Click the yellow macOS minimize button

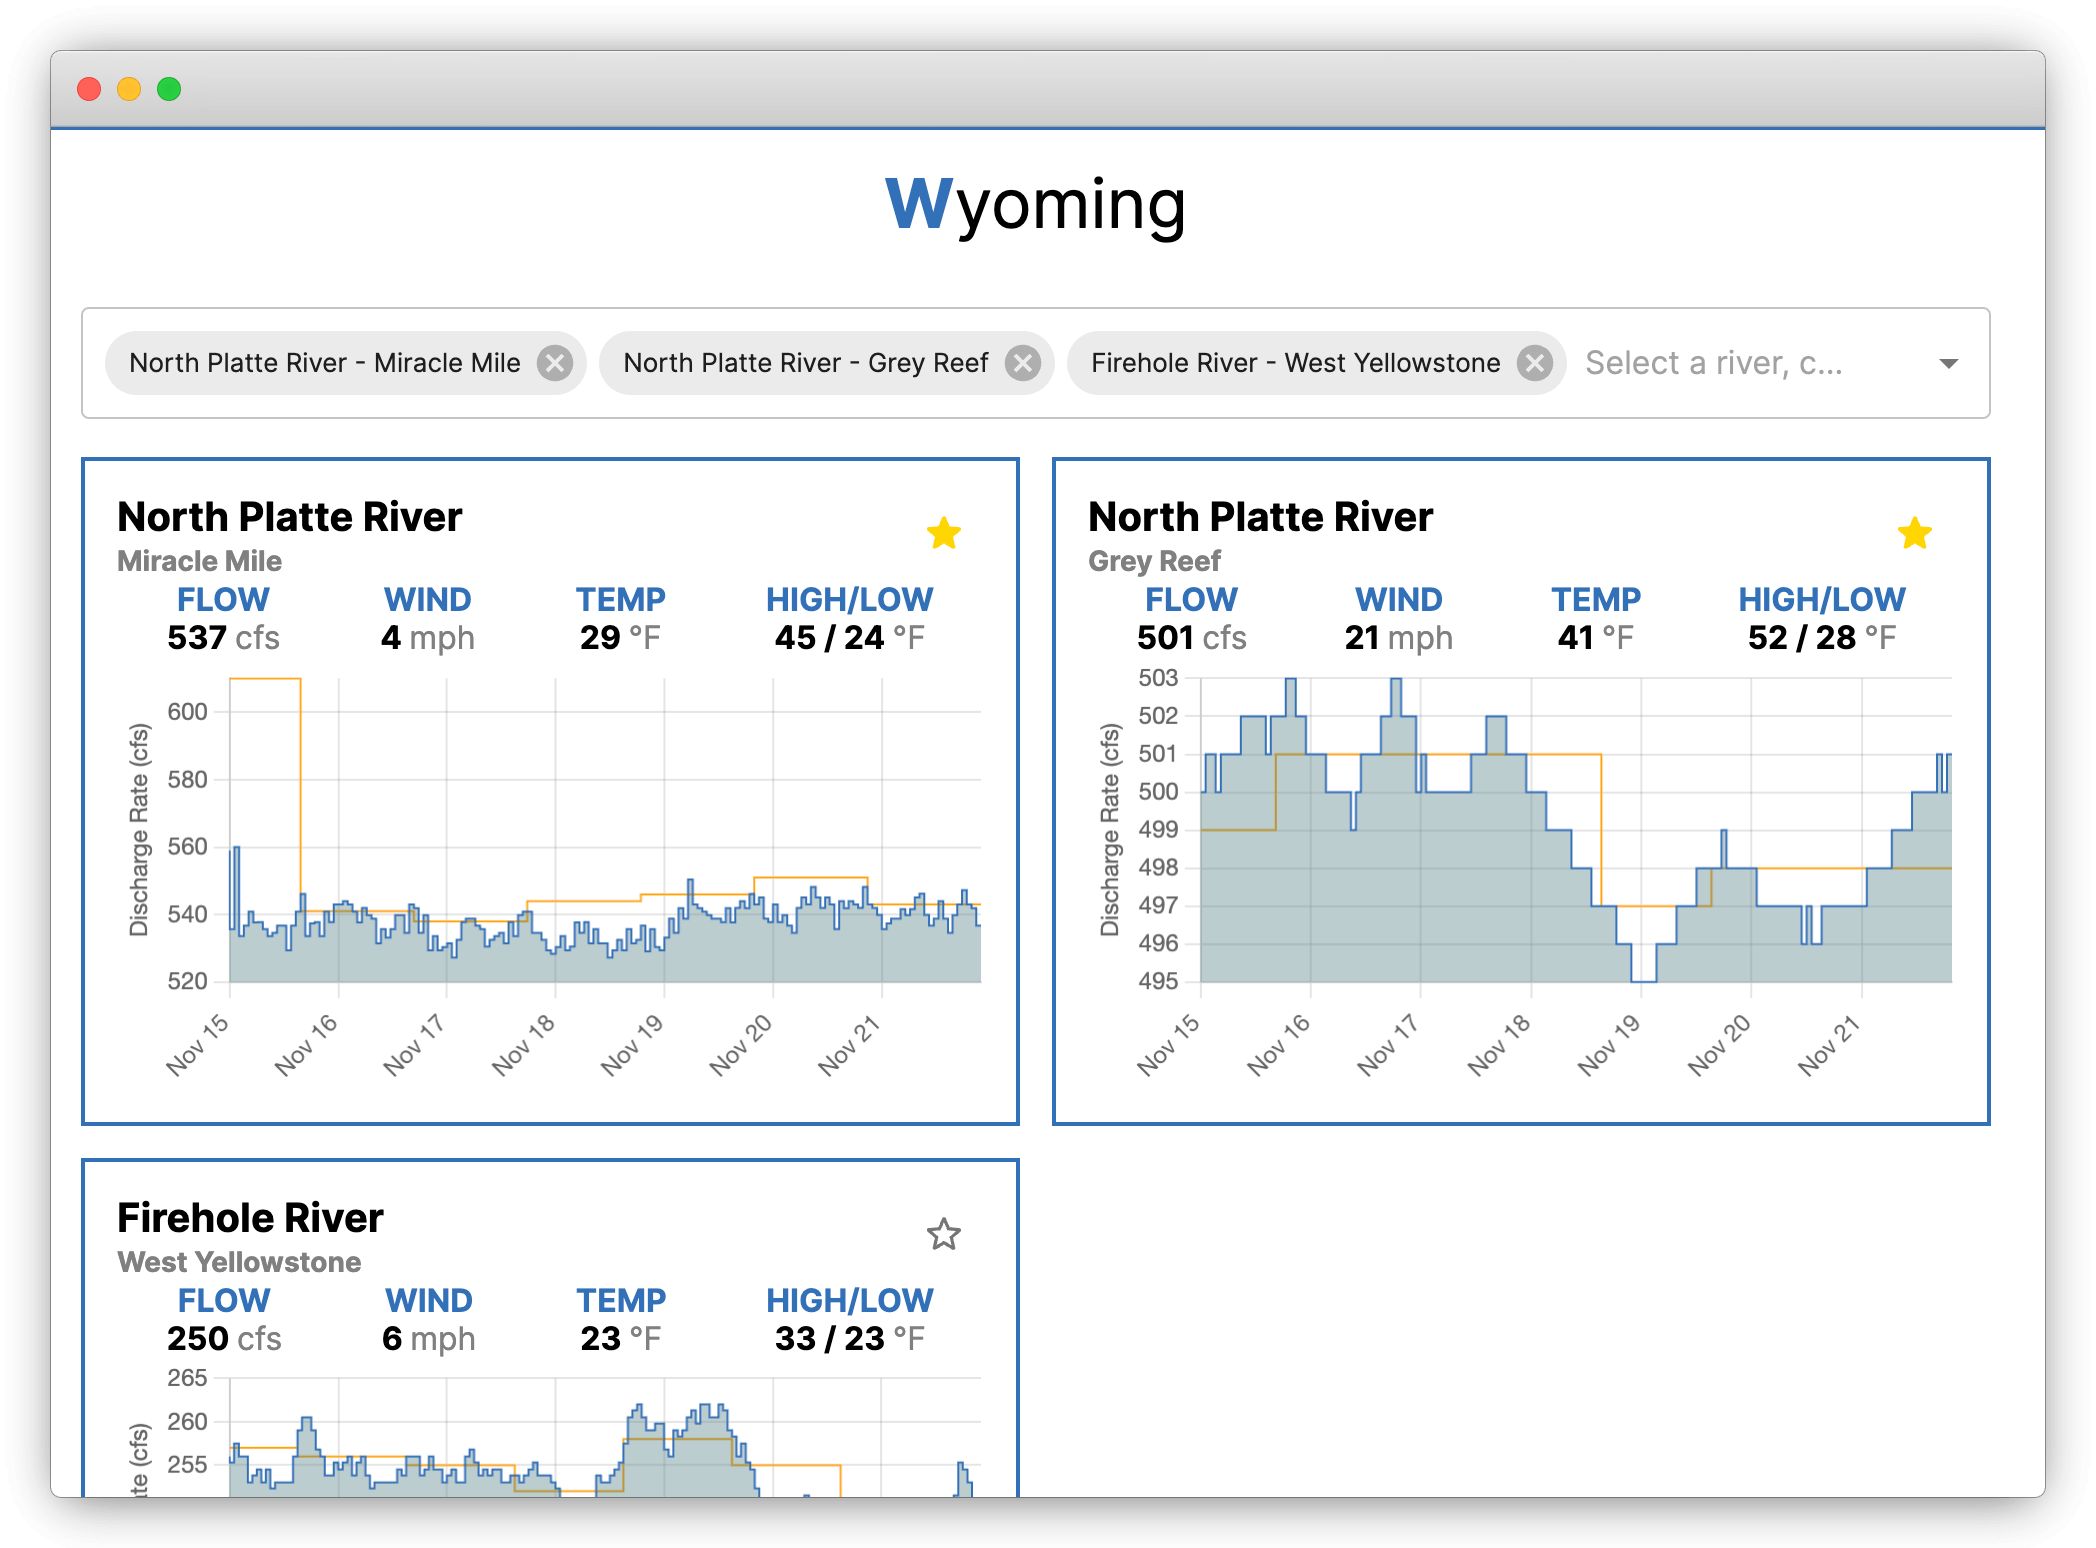[129, 89]
